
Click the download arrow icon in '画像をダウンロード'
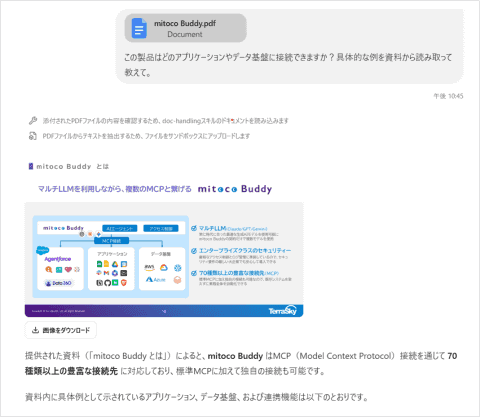click(35, 330)
